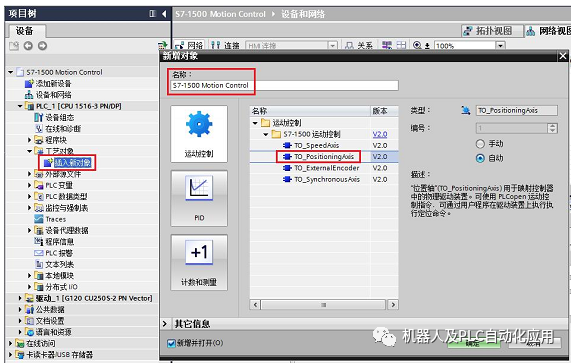Click the zoom magnifier icon in toolbar
This screenshot has width=573, height=363.
point(417,45)
